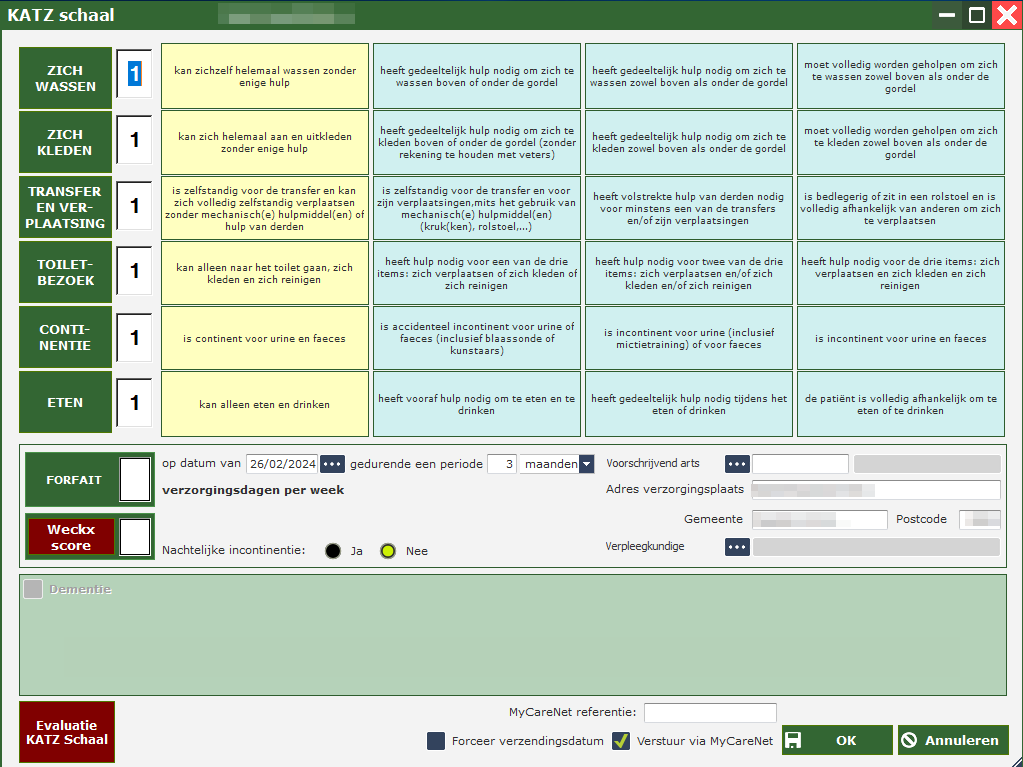Select Ja for Nachtelijke incontinentie
The height and width of the screenshot is (767, 1023).
tap(333, 551)
